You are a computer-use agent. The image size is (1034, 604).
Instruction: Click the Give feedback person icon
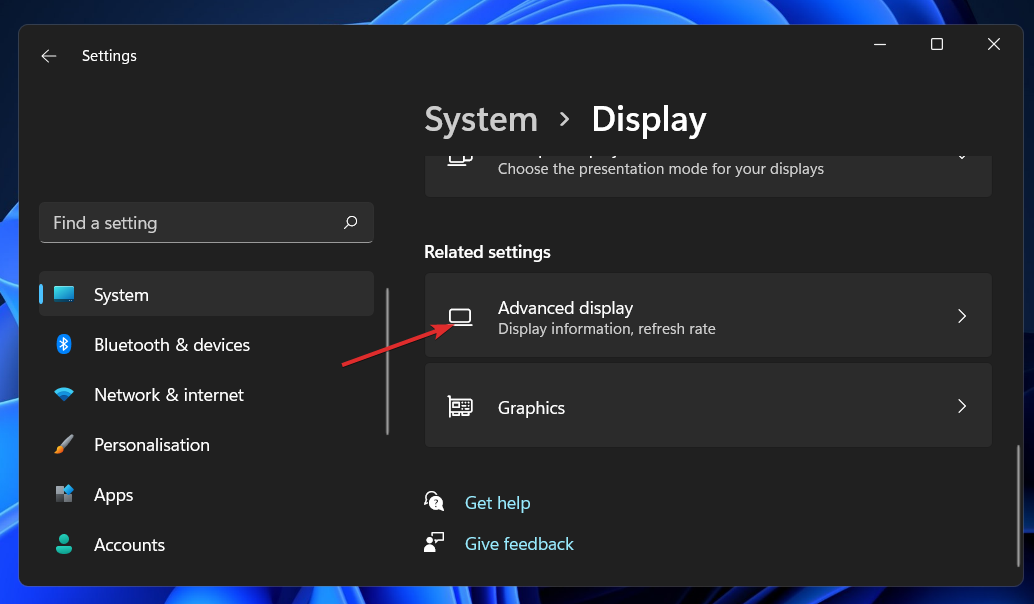[x=434, y=543]
